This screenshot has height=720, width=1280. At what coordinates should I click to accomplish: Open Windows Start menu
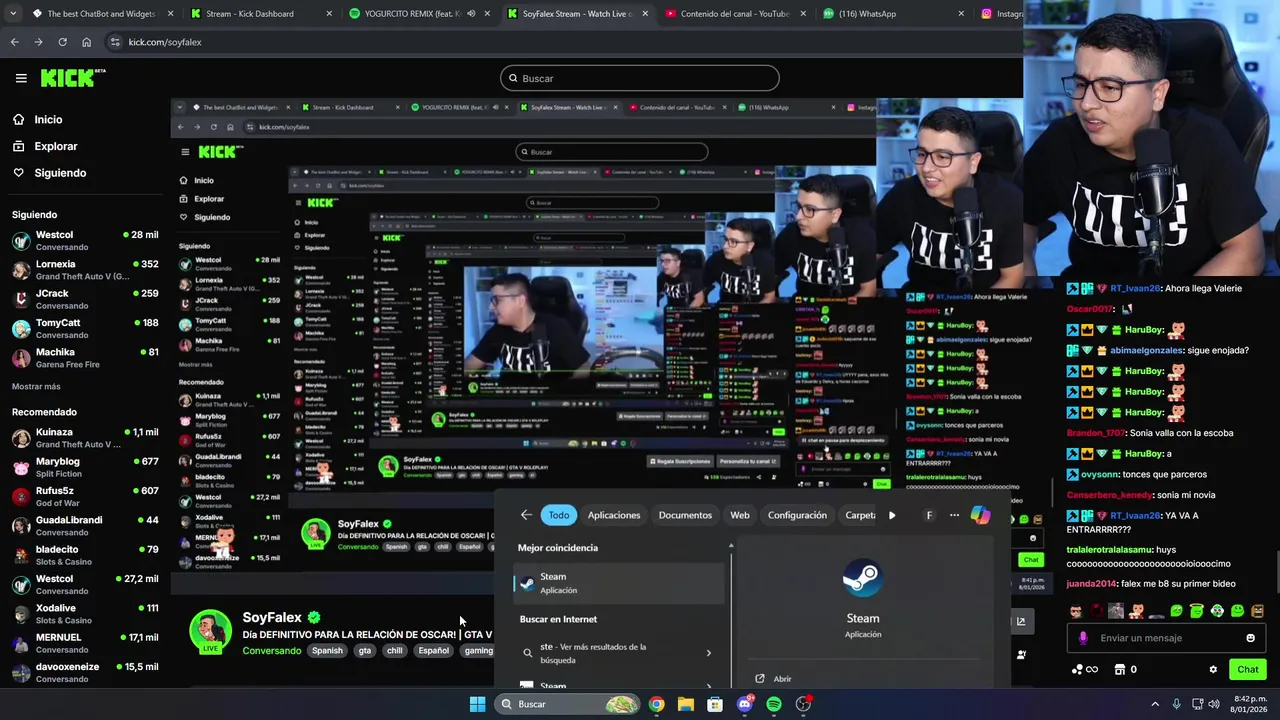tap(477, 704)
